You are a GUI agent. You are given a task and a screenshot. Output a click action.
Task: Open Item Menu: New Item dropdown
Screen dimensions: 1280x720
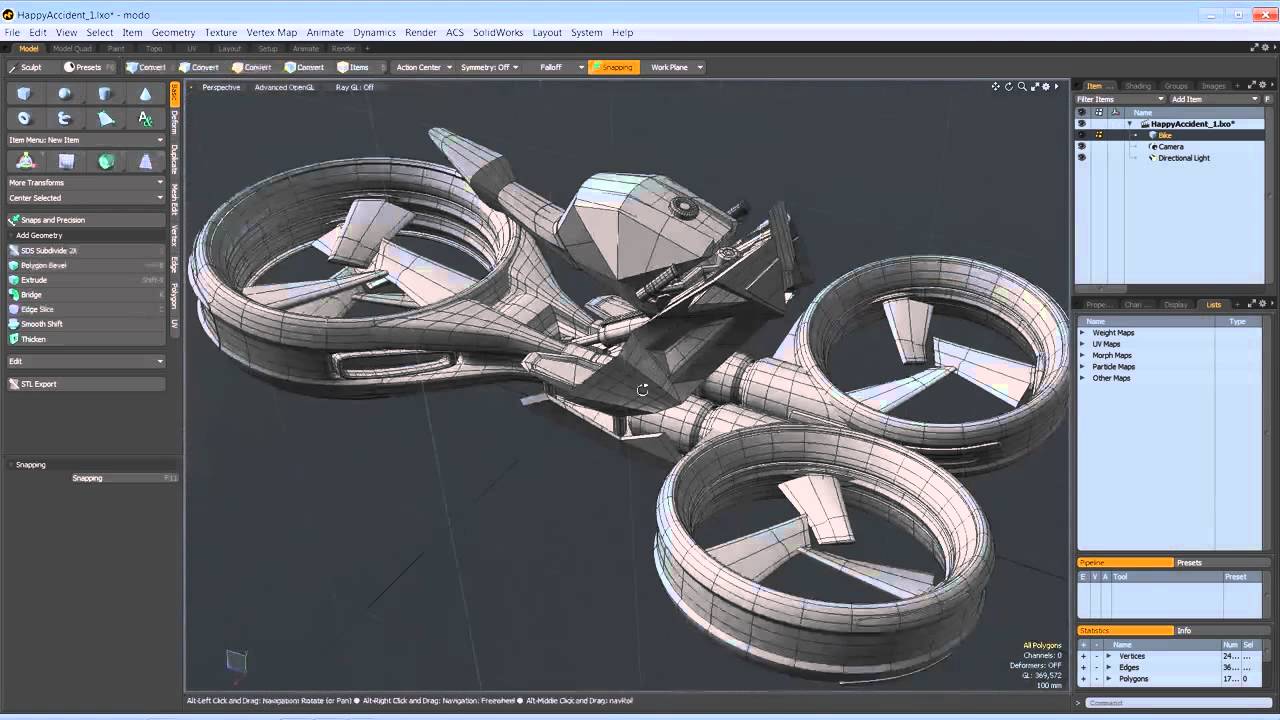click(x=85, y=140)
